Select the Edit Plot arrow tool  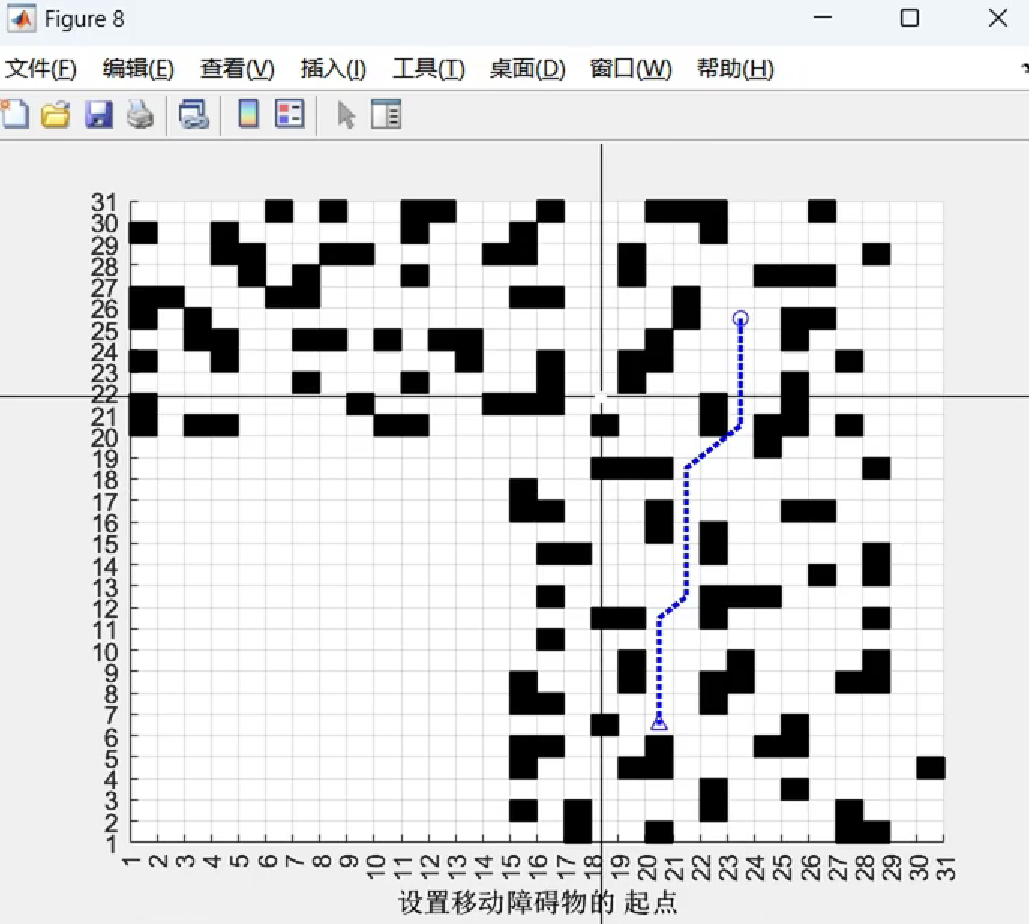pos(346,115)
